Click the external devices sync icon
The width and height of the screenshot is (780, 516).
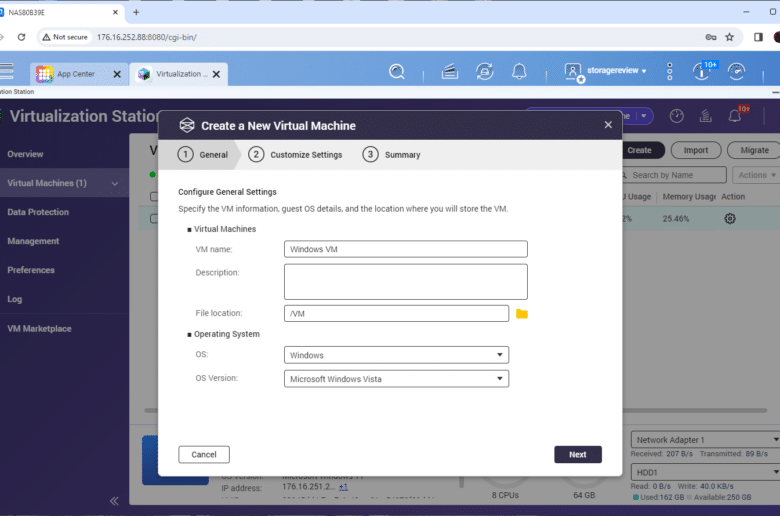pos(485,72)
